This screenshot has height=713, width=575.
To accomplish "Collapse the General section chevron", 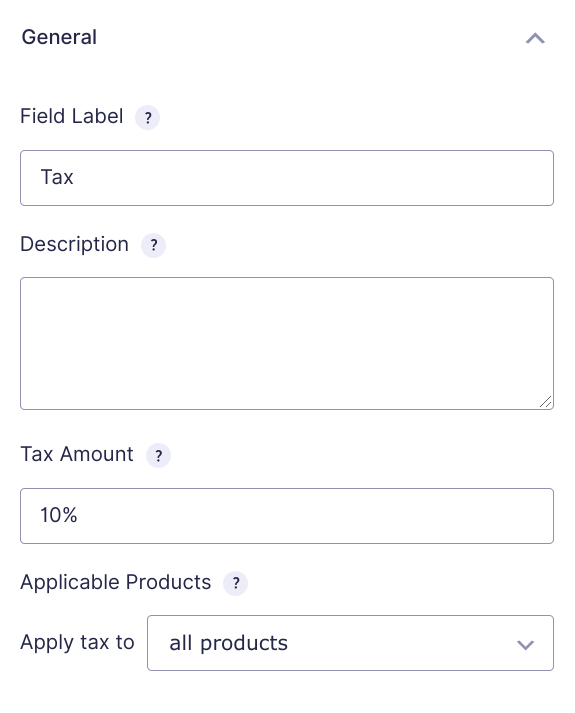I will tap(535, 38).
